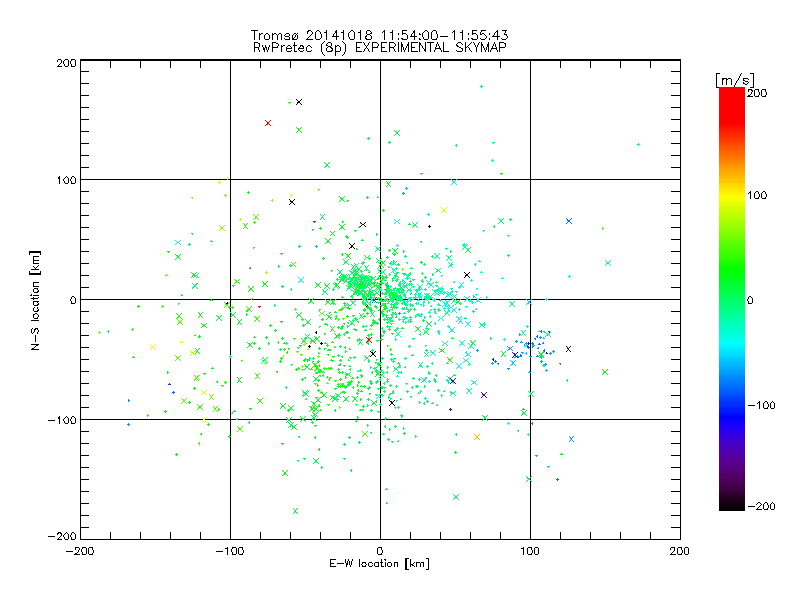
Task: Click the y-axis tick label '-200'
Action: click(x=62, y=536)
